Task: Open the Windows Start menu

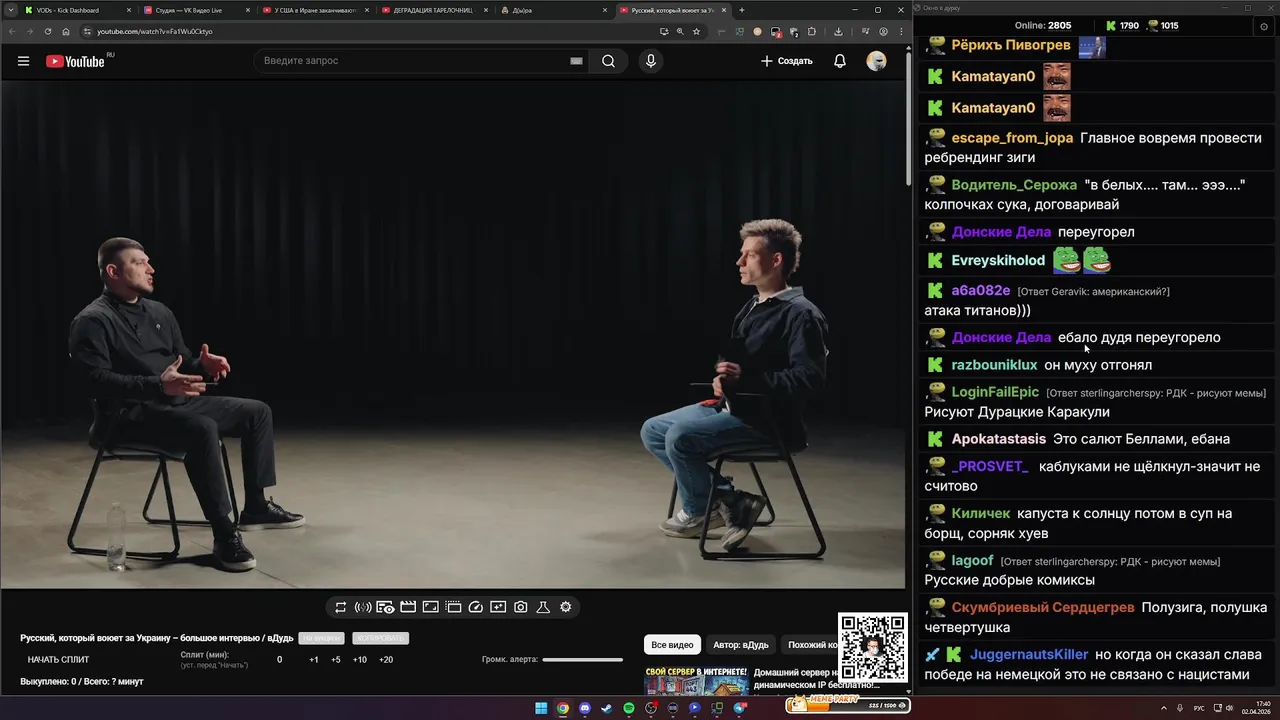Action: (541, 708)
